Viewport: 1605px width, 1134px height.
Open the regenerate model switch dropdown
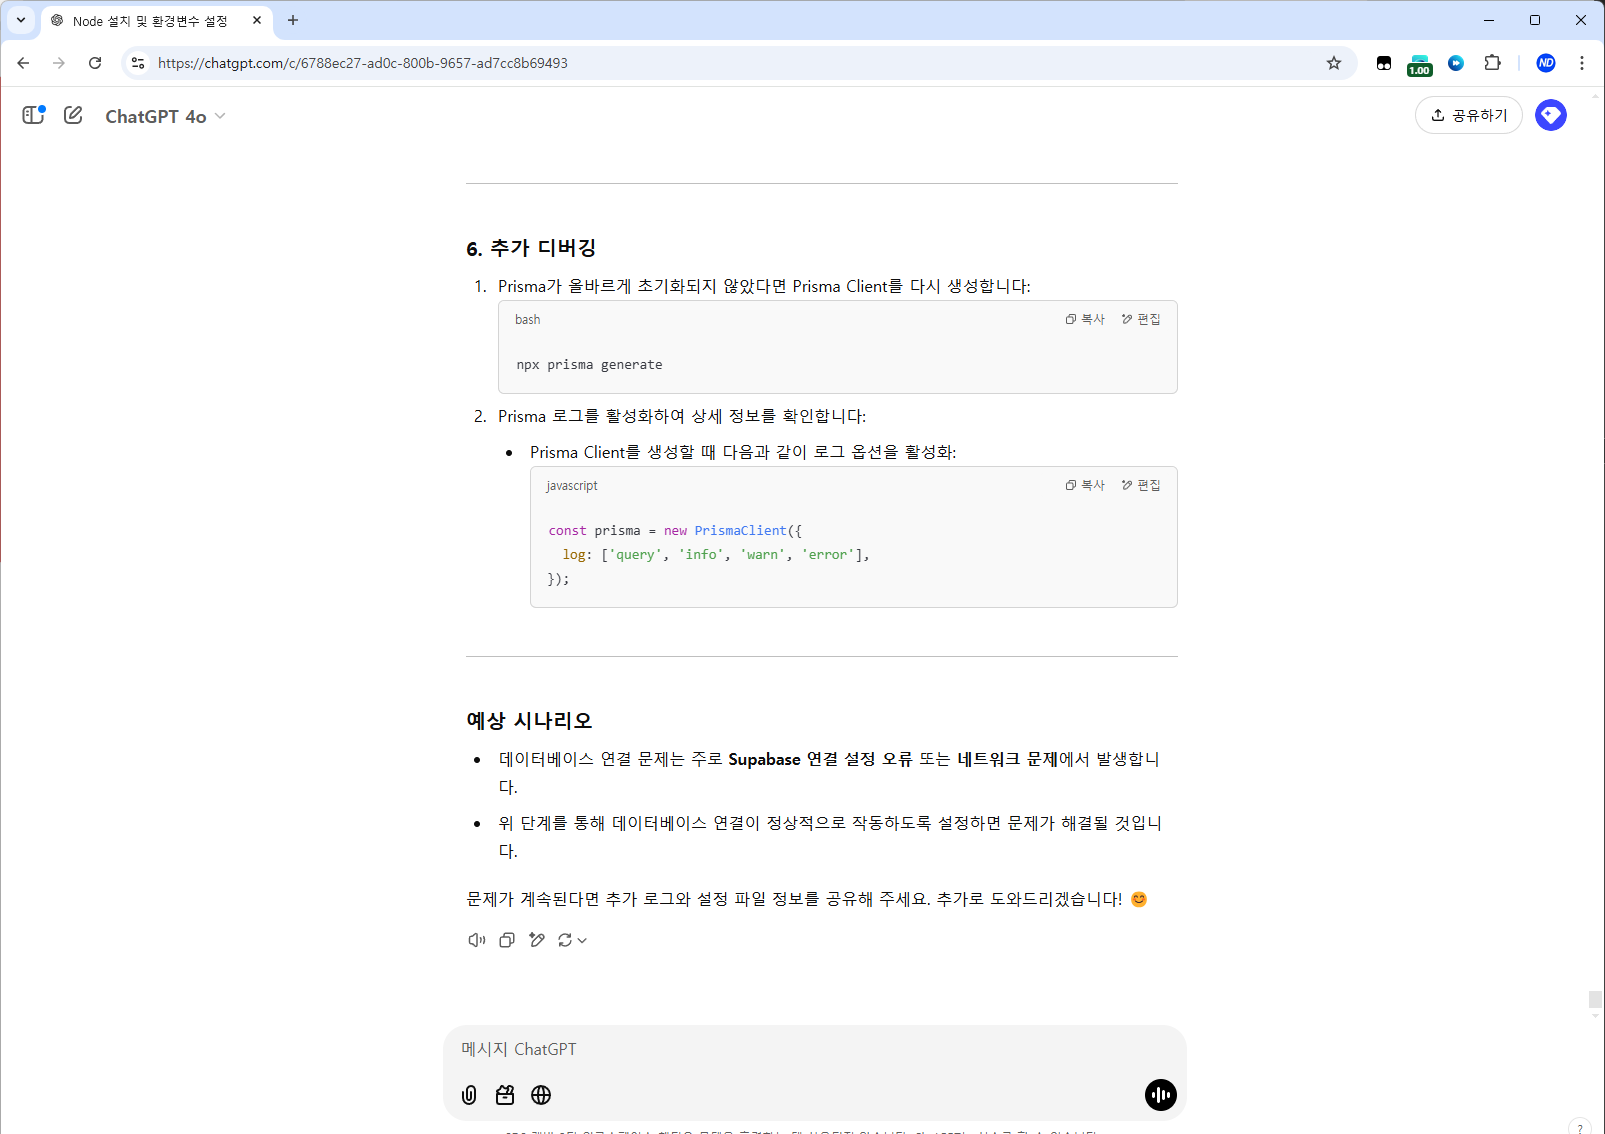click(x=572, y=940)
